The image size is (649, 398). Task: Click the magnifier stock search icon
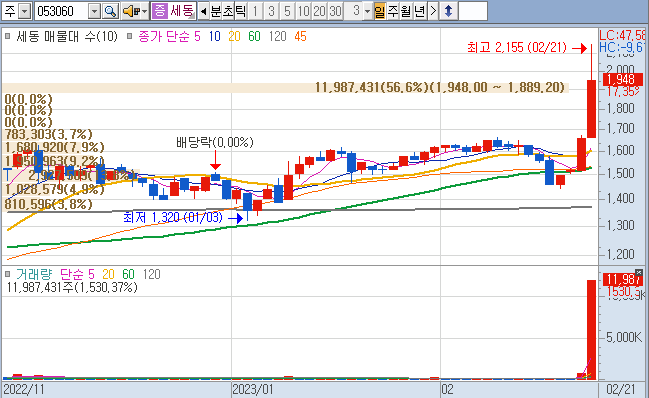pyautogui.click(x=110, y=11)
